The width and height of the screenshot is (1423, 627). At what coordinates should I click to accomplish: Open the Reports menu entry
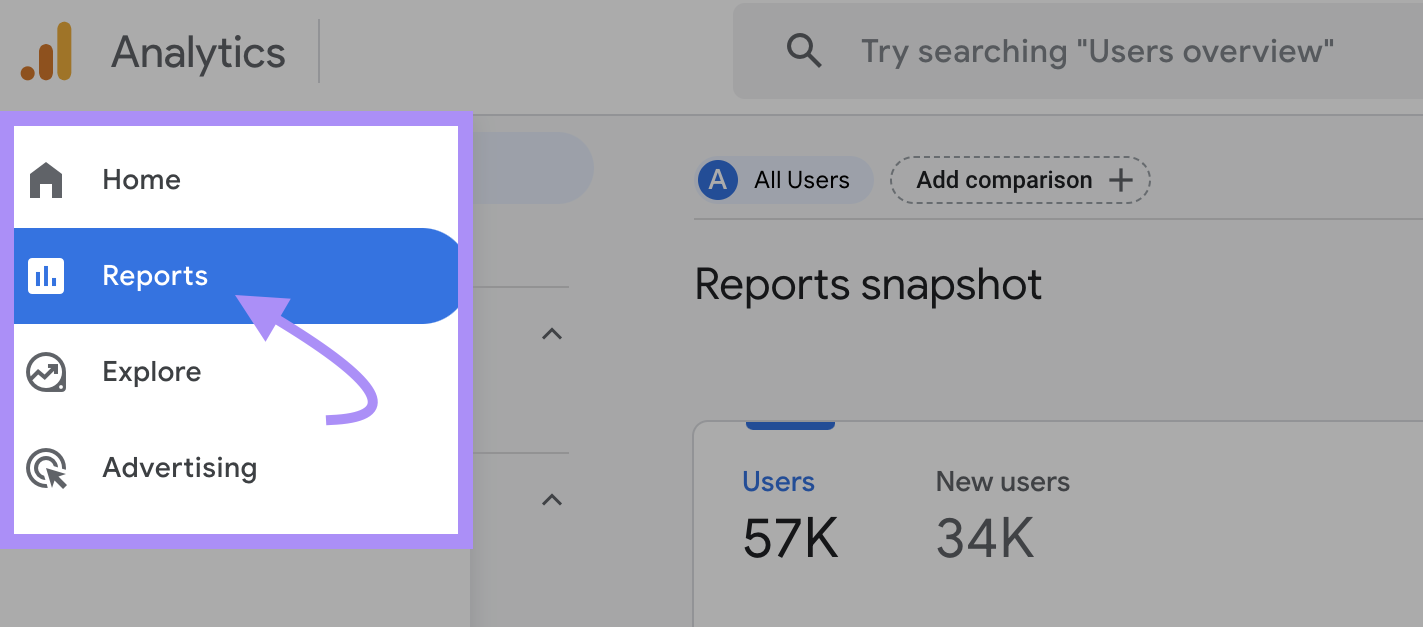tap(155, 276)
